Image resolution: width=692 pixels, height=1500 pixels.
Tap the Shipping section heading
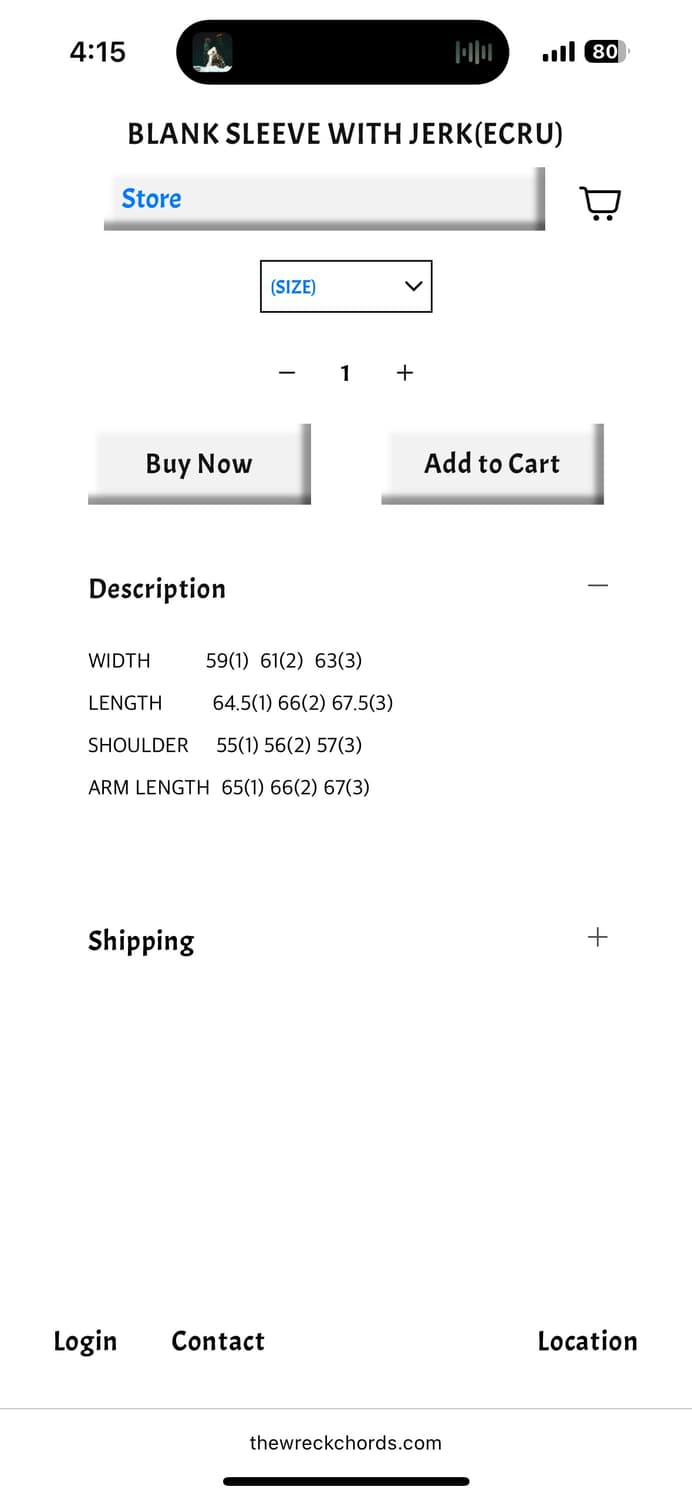coord(141,941)
